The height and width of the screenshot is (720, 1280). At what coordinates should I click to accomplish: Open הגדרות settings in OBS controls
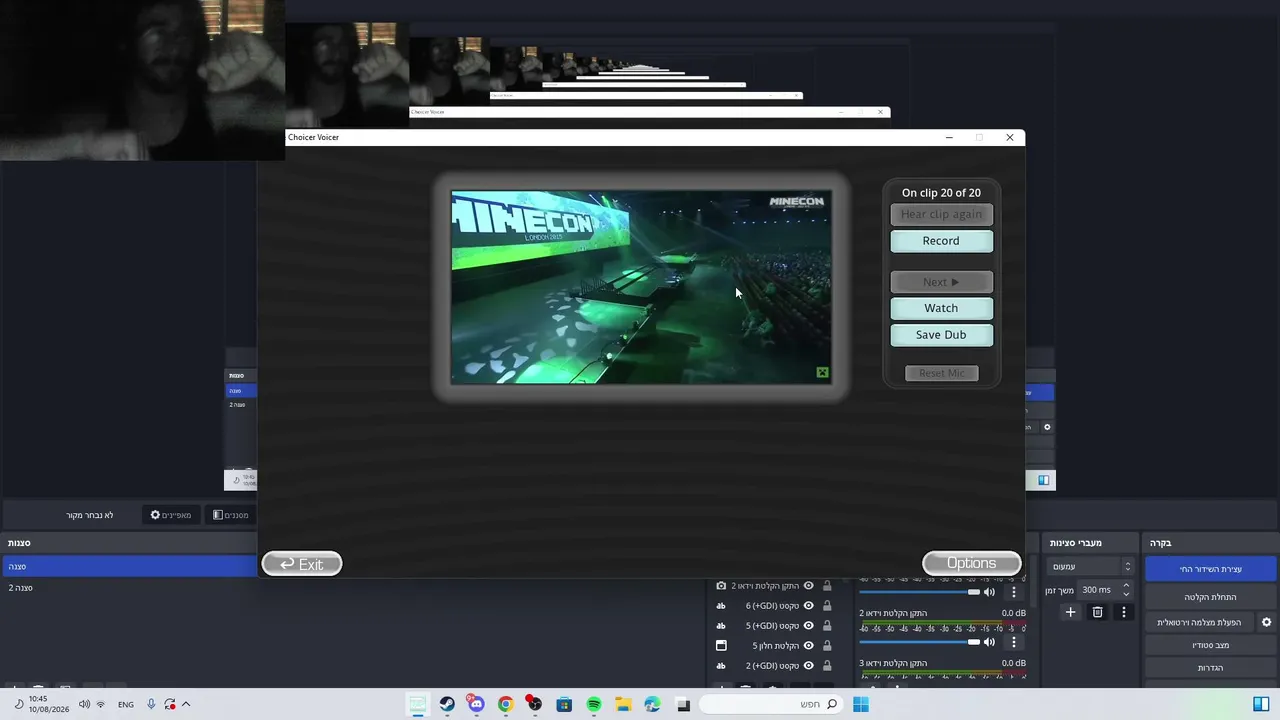click(x=1211, y=668)
